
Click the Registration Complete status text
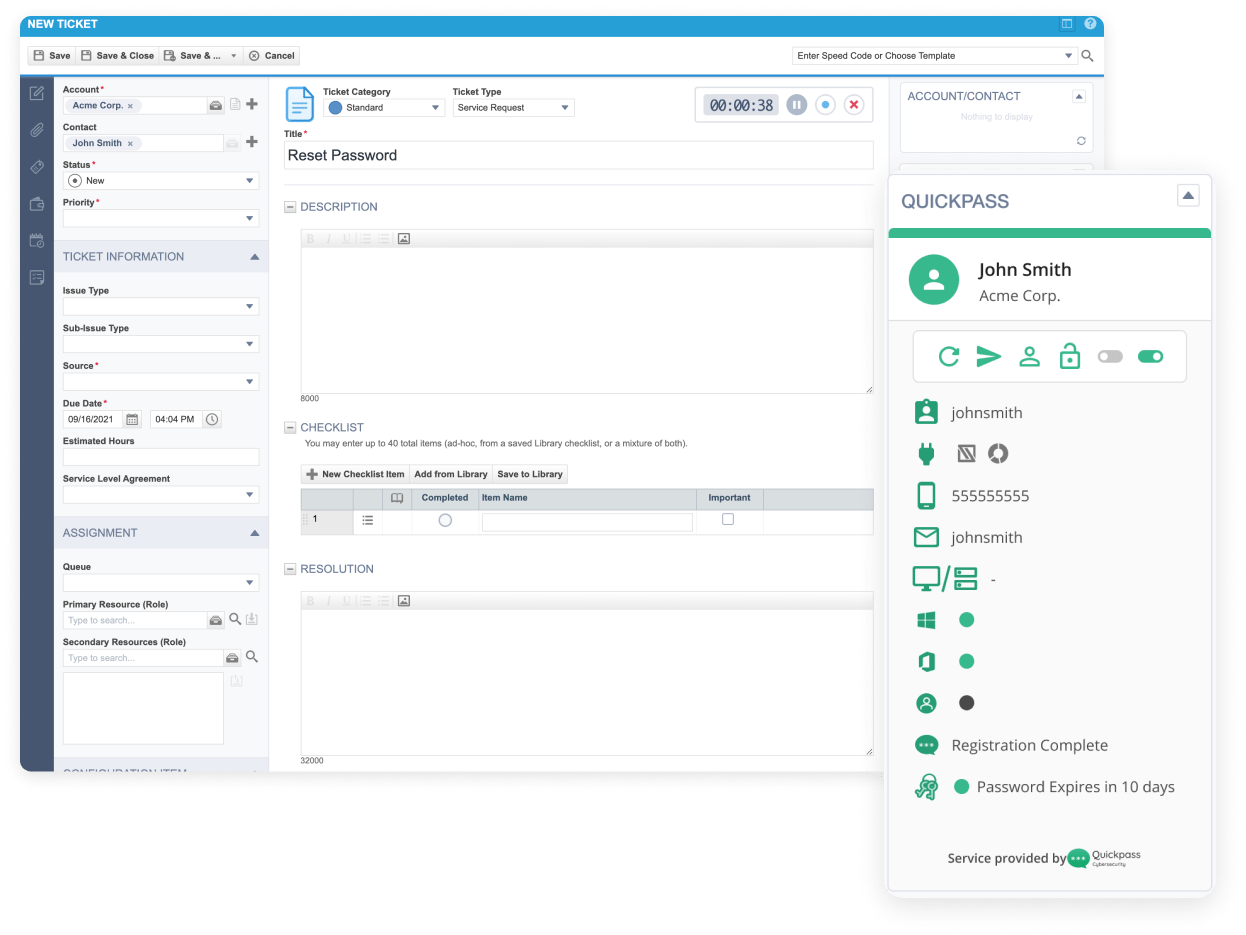[1030, 745]
